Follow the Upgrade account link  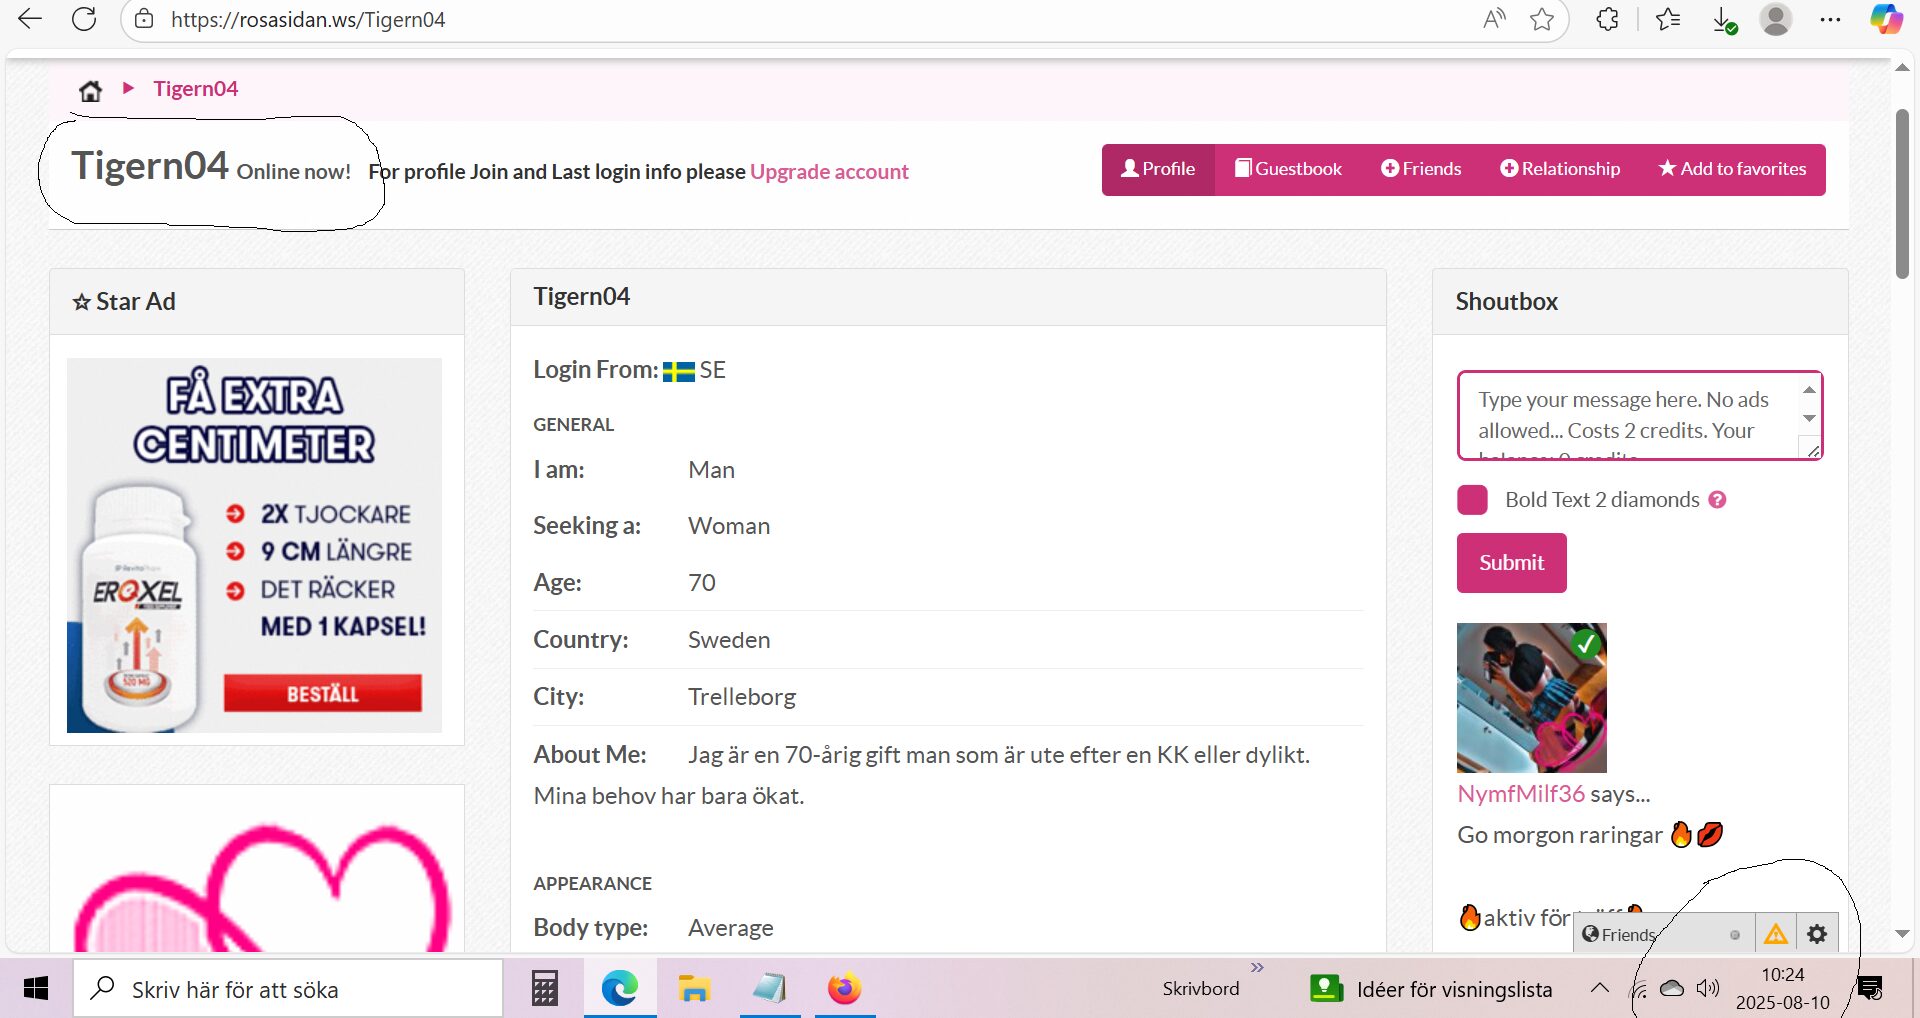tap(829, 171)
